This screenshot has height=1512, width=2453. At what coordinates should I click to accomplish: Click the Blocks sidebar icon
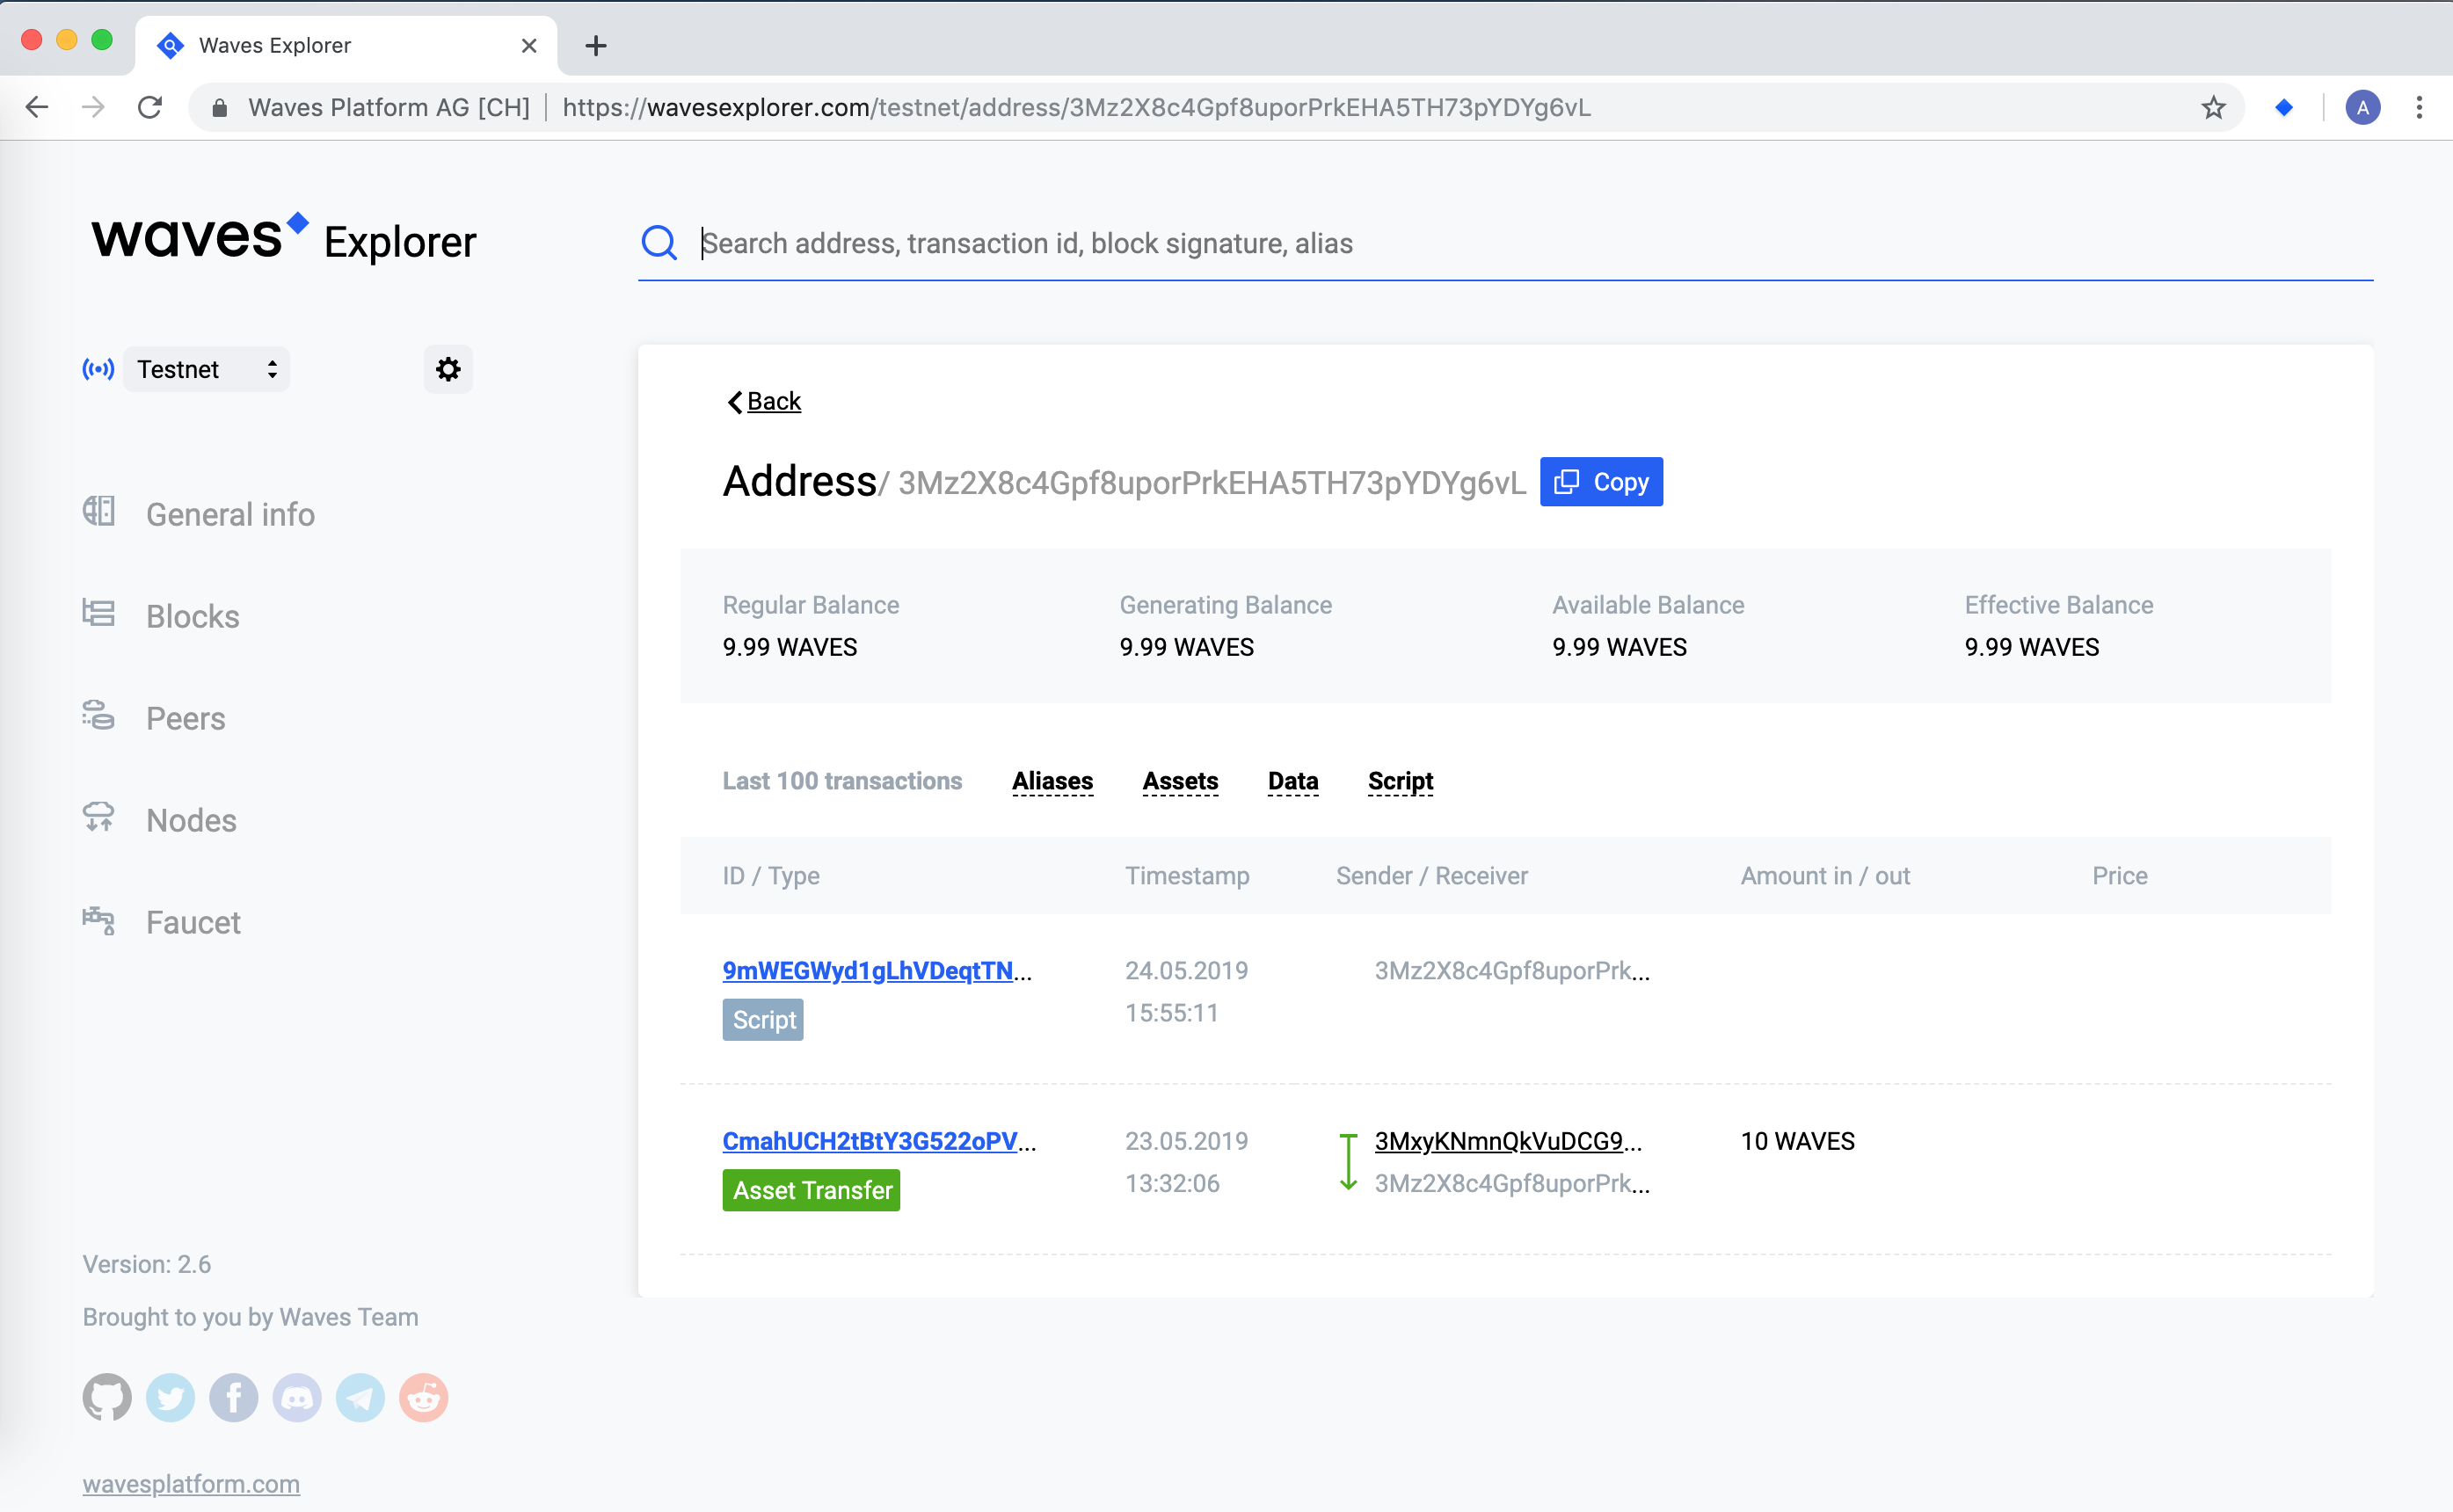pos(98,612)
